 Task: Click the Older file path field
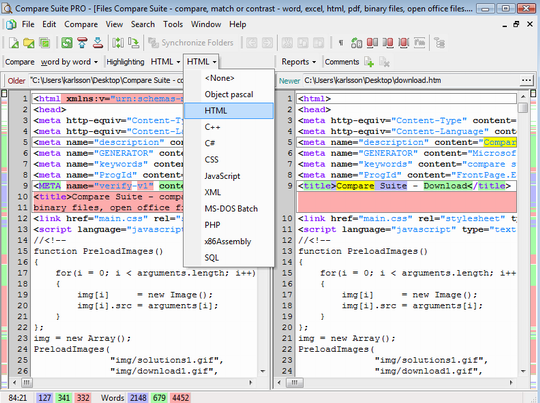point(107,80)
